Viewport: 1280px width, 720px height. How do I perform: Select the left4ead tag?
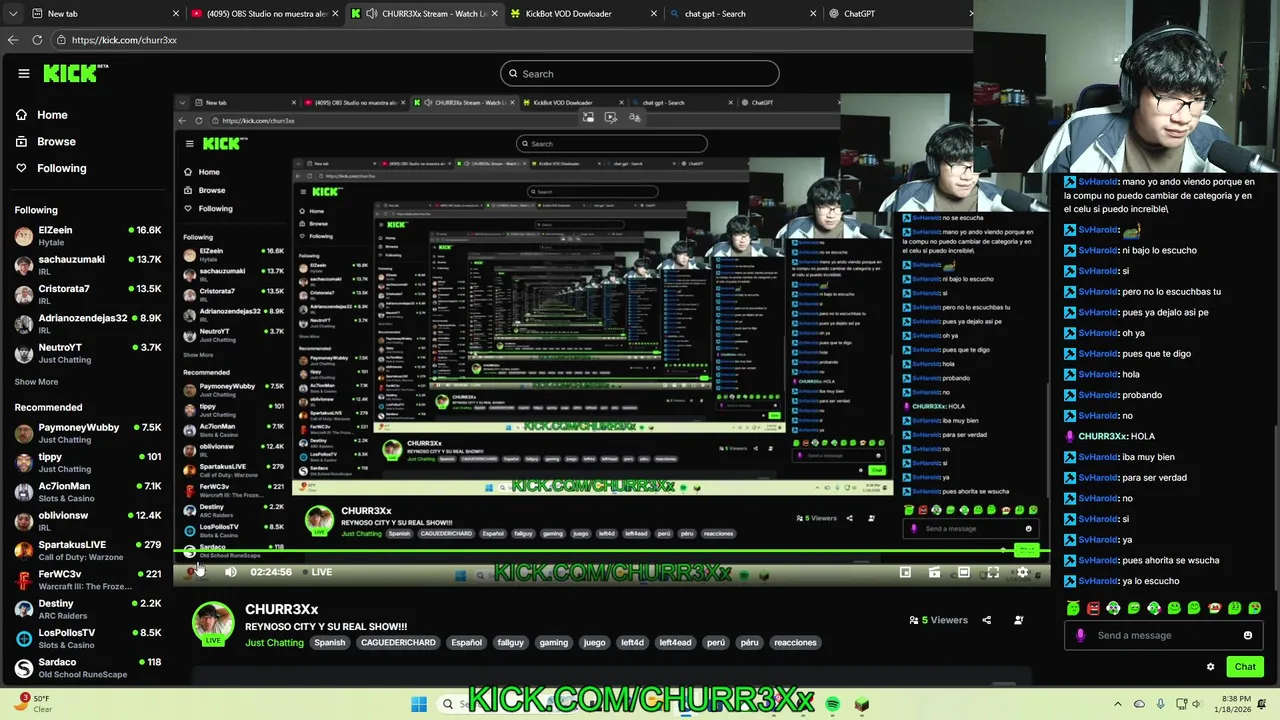675,643
